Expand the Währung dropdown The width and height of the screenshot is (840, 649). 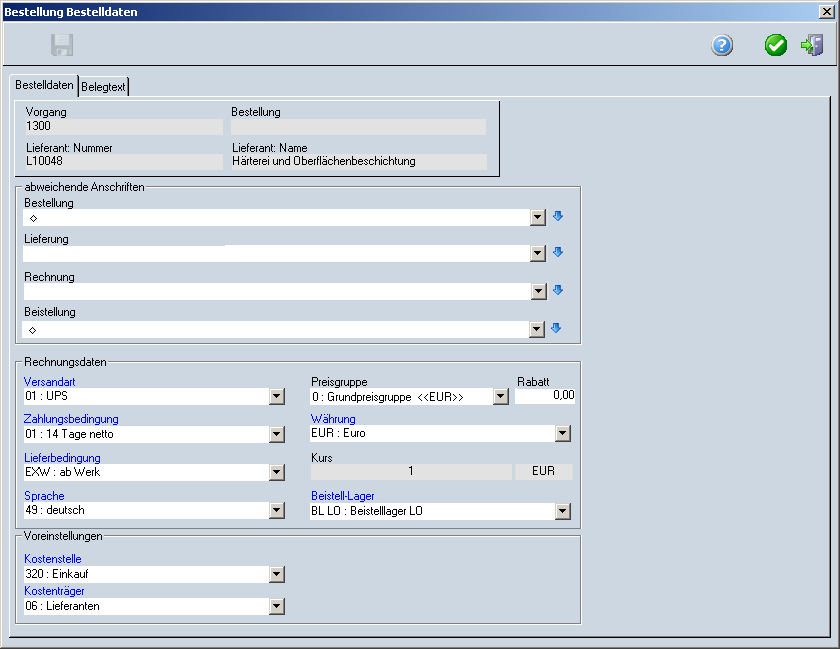pyautogui.click(x=562, y=434)
